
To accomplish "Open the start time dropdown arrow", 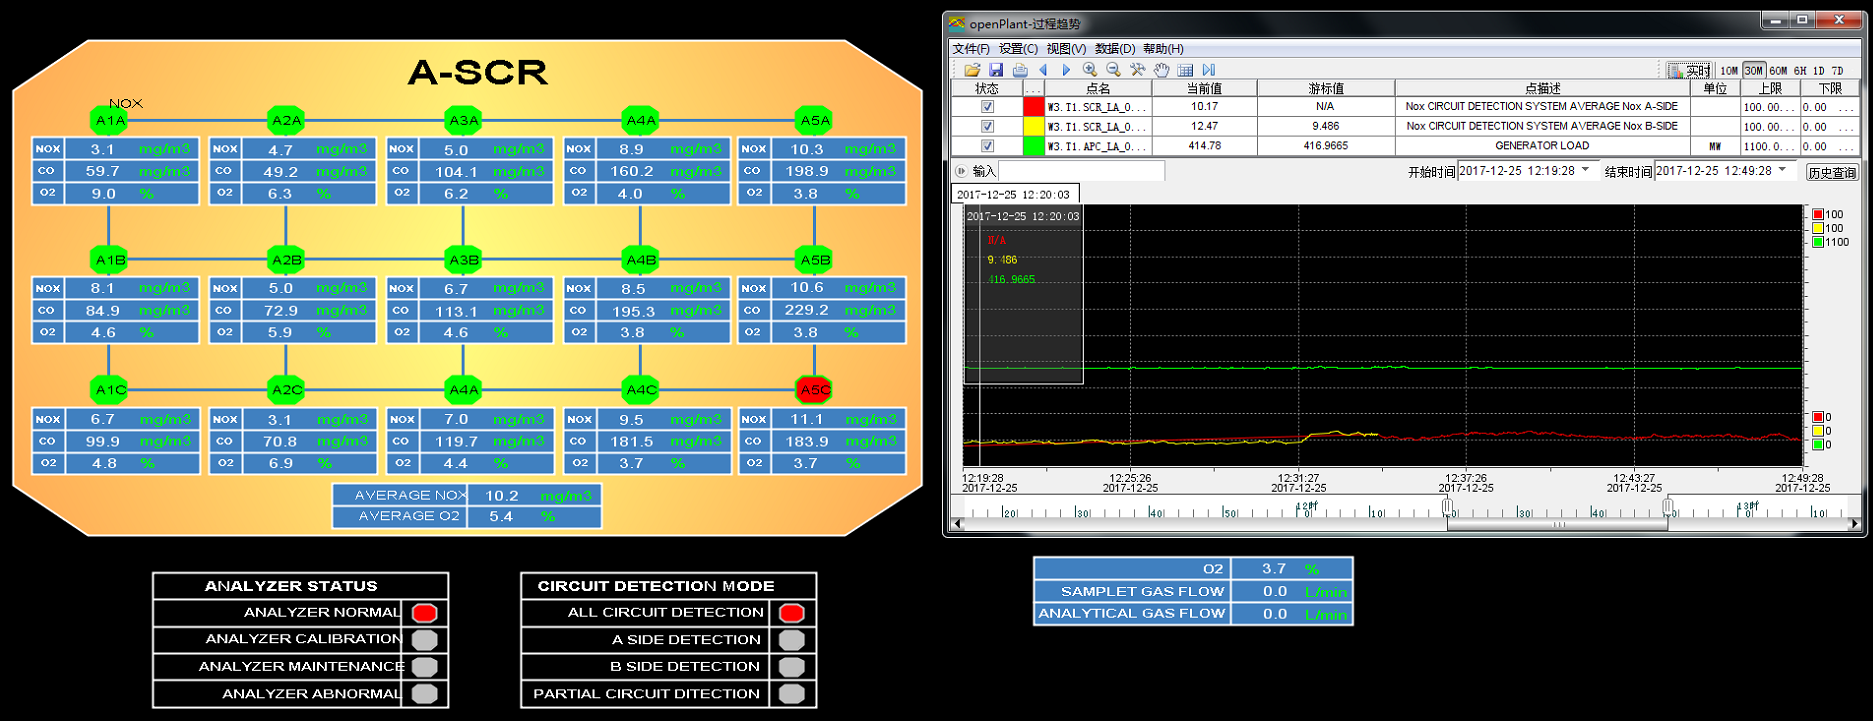I will pyautogui.click(x=1585, y=171).
